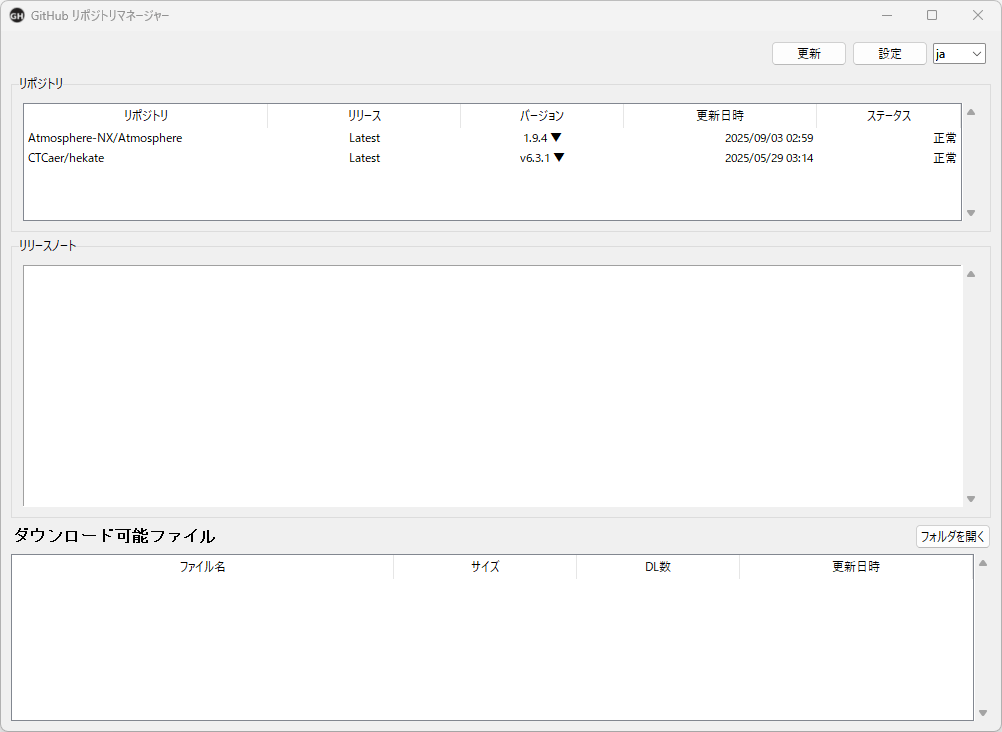The image size is (1002, 732).
Task: Click DL数 column header
Action: (x=658, y=567)
